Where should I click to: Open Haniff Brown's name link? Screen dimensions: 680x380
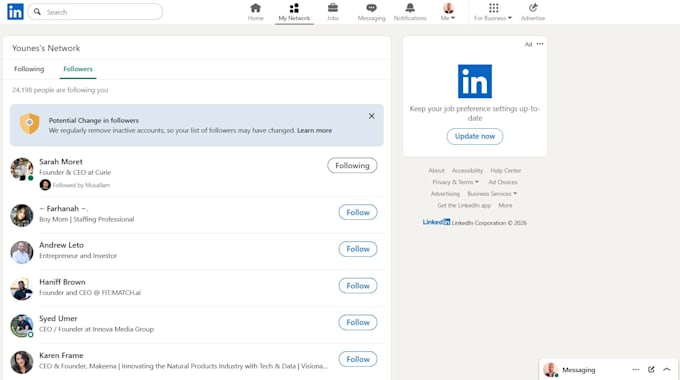(62, 282)
